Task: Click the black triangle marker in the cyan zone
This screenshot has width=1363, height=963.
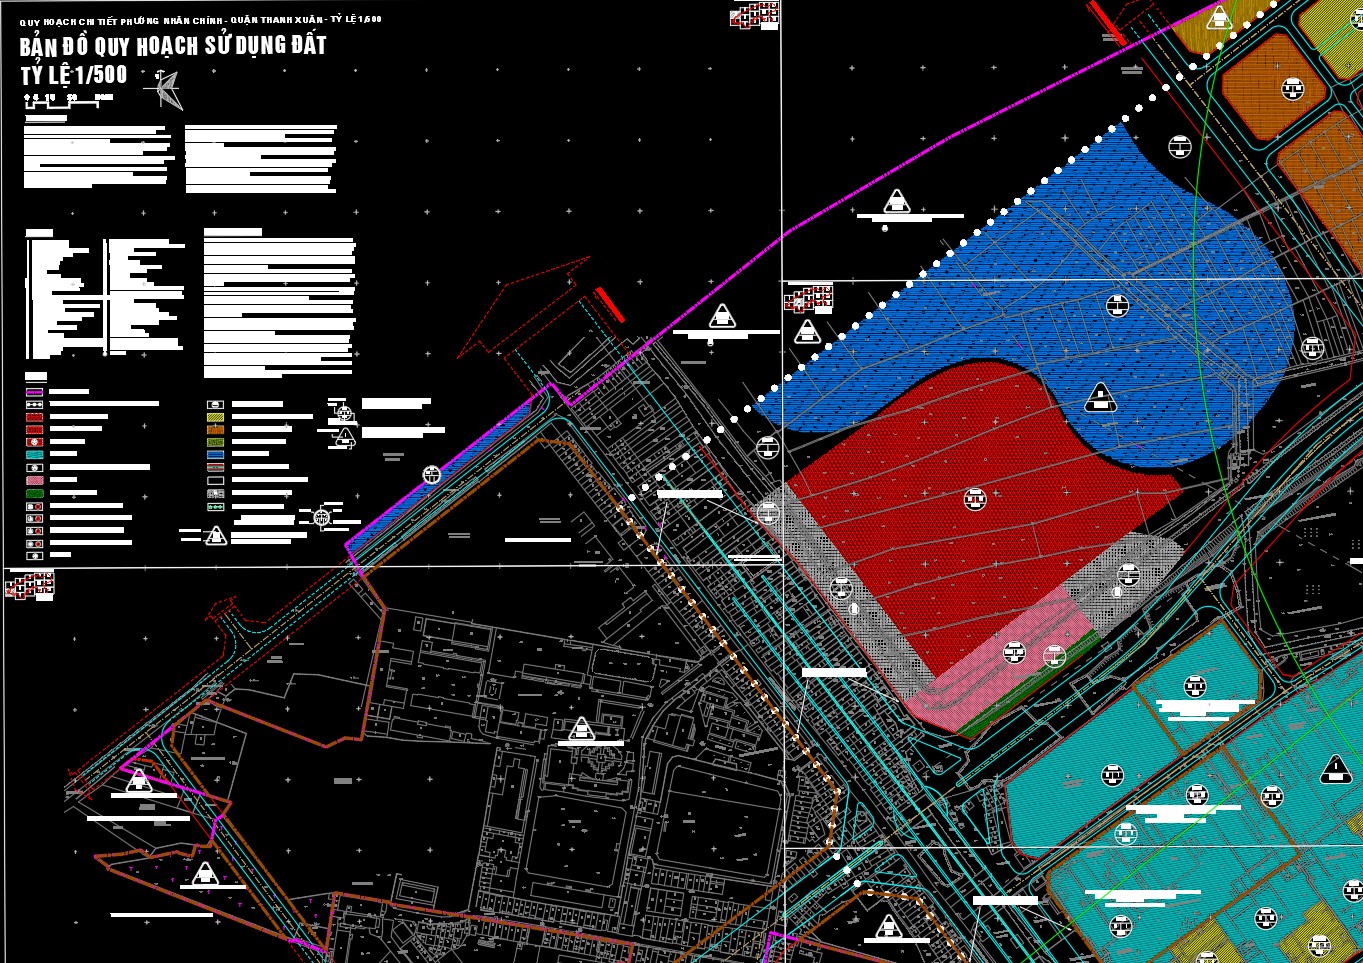Action: pos(1336,769)
